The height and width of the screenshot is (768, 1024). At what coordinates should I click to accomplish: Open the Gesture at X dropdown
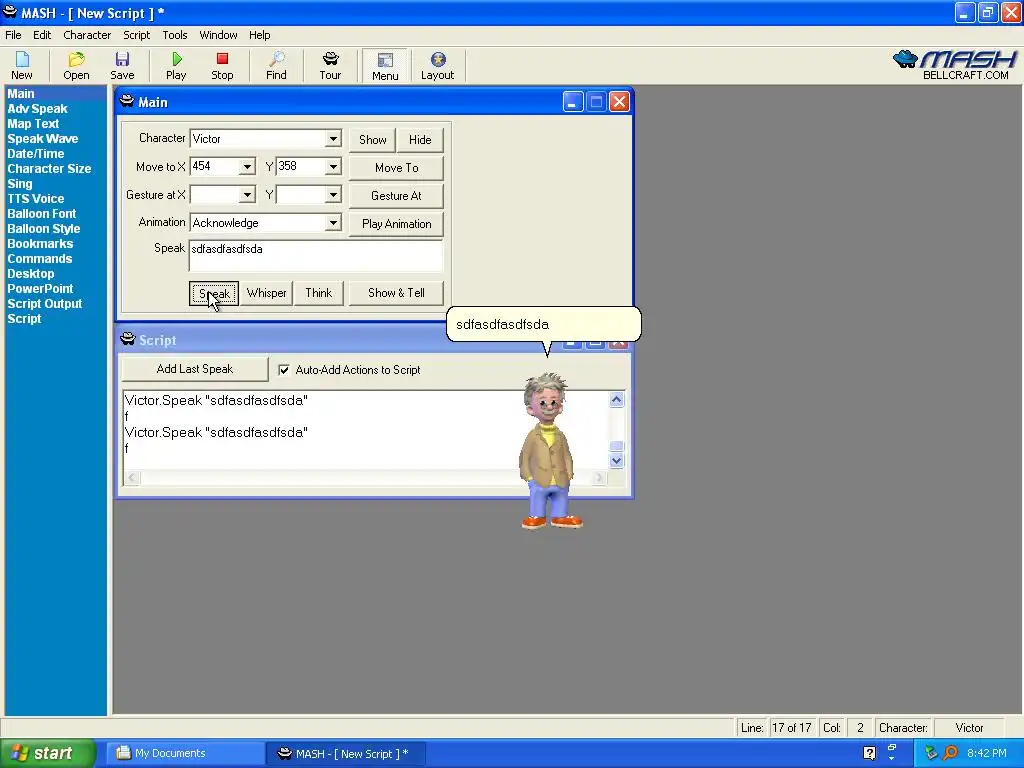tap(247, 195)
